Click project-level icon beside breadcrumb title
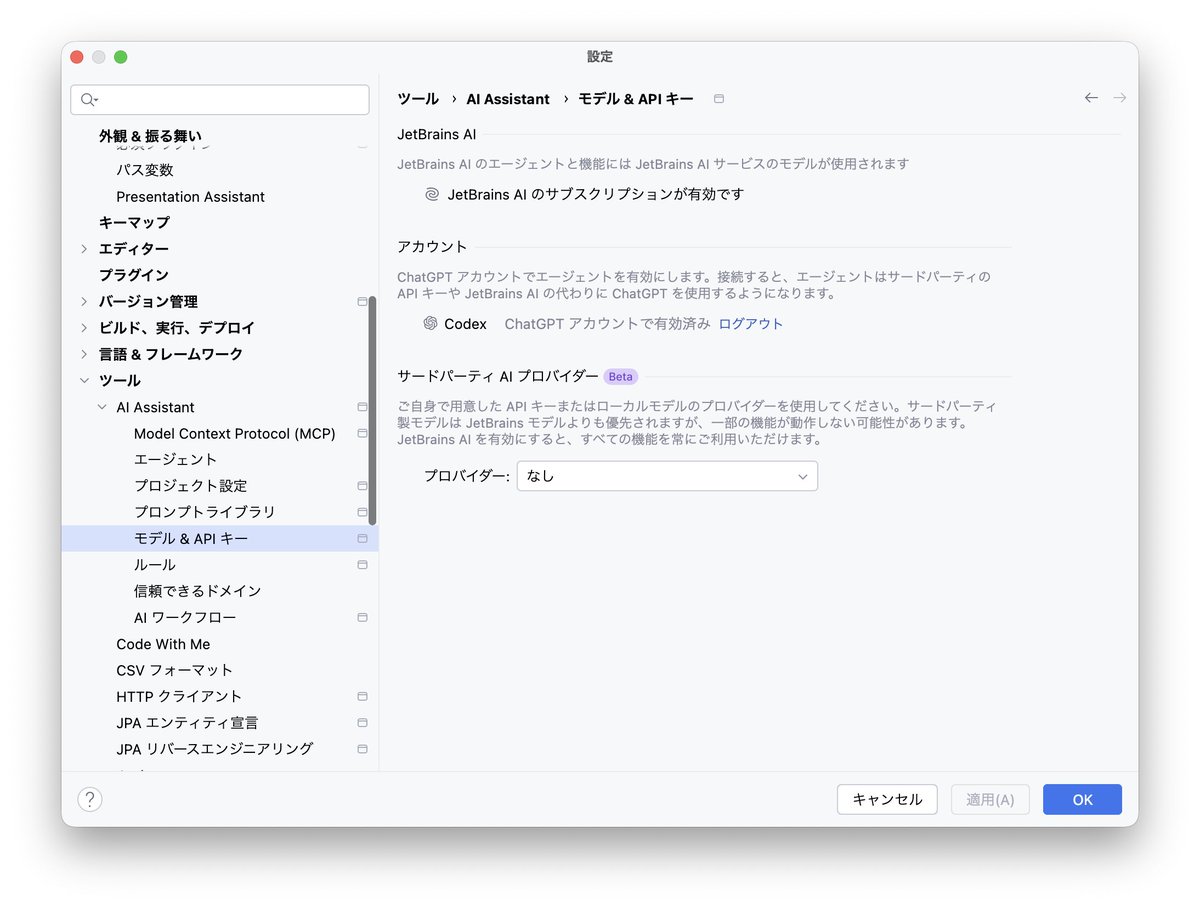Image resolution: width=1200 pixels, height=908 pixels. click(x=719, y=99)
